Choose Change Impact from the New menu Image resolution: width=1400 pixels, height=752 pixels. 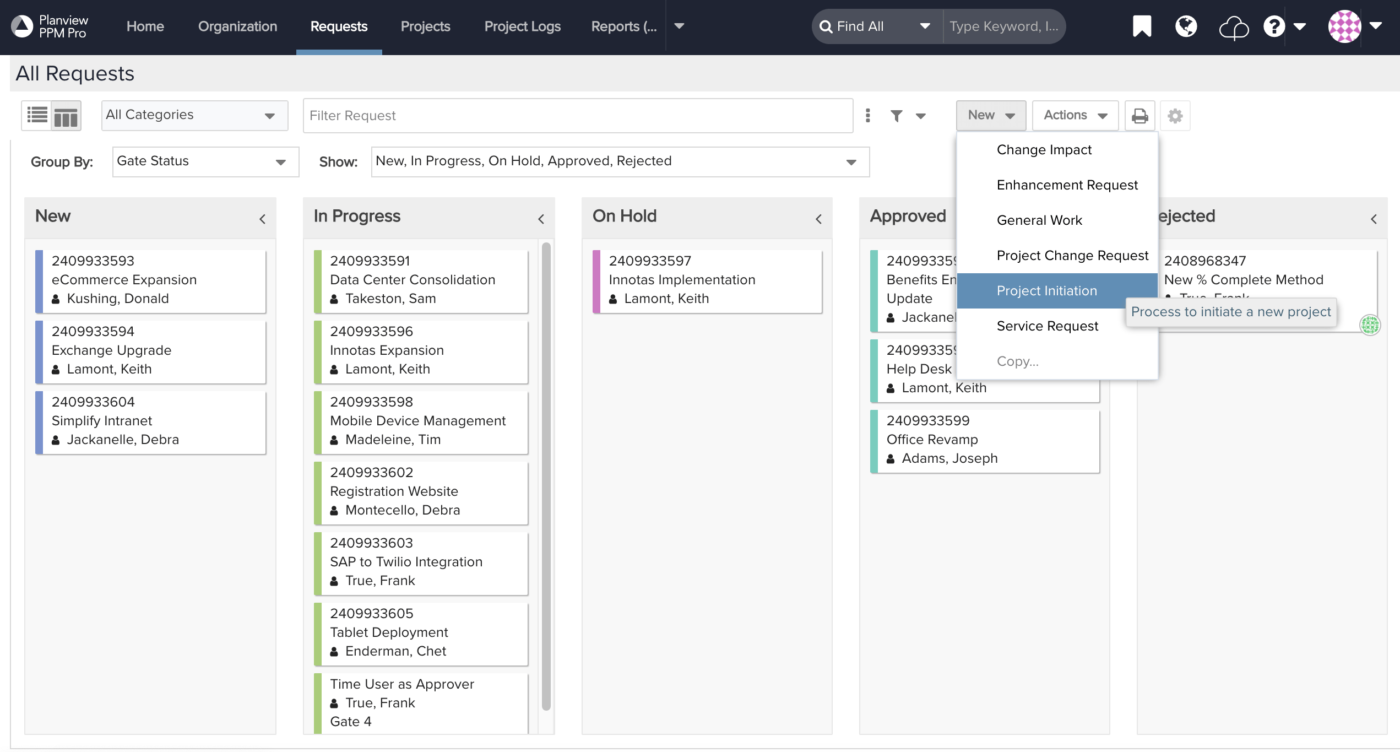[1057, 150]
